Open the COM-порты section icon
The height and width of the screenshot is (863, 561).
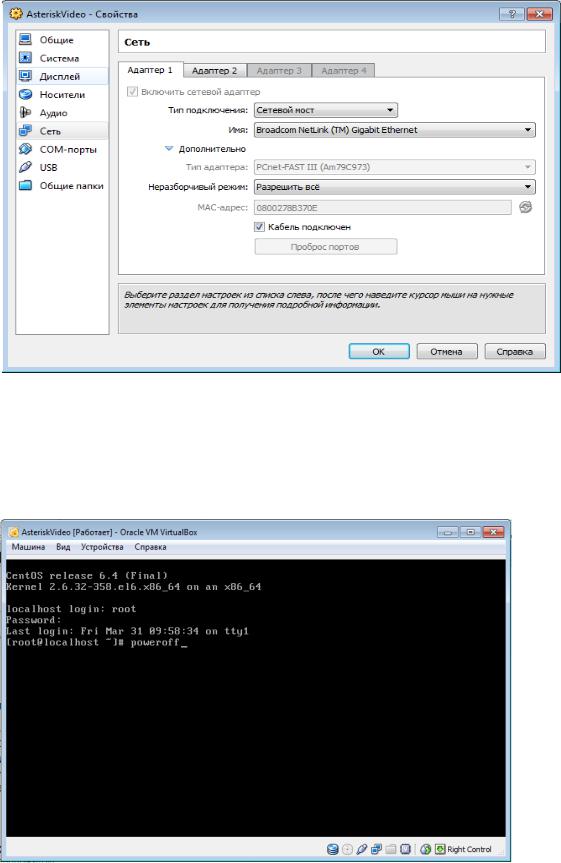pyautogui.click(x=25, y=149)
